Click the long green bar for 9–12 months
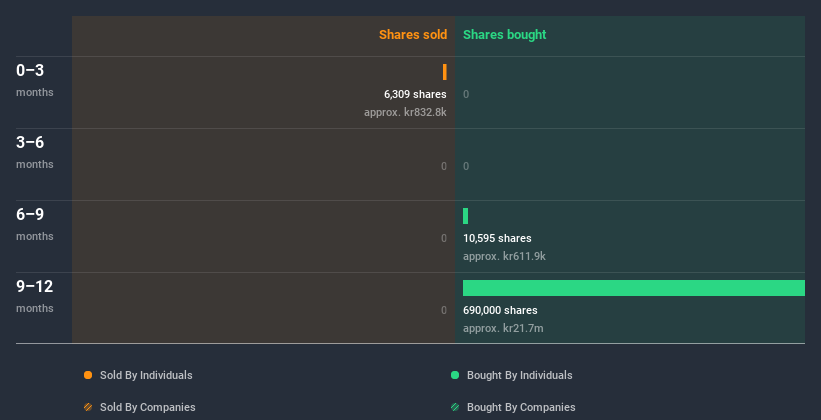Image resolution: width=821 pixels, height=420 pixels. coord(634,288)
